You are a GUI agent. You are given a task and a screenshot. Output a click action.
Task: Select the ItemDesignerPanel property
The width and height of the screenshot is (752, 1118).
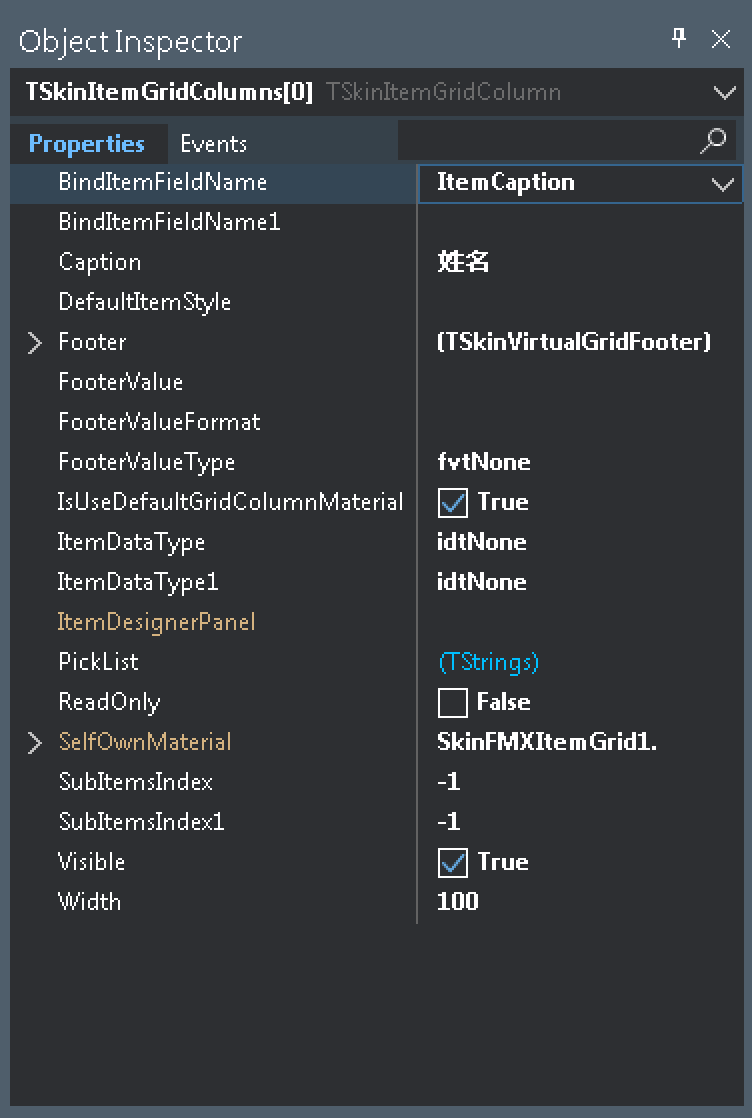(157, 622)
